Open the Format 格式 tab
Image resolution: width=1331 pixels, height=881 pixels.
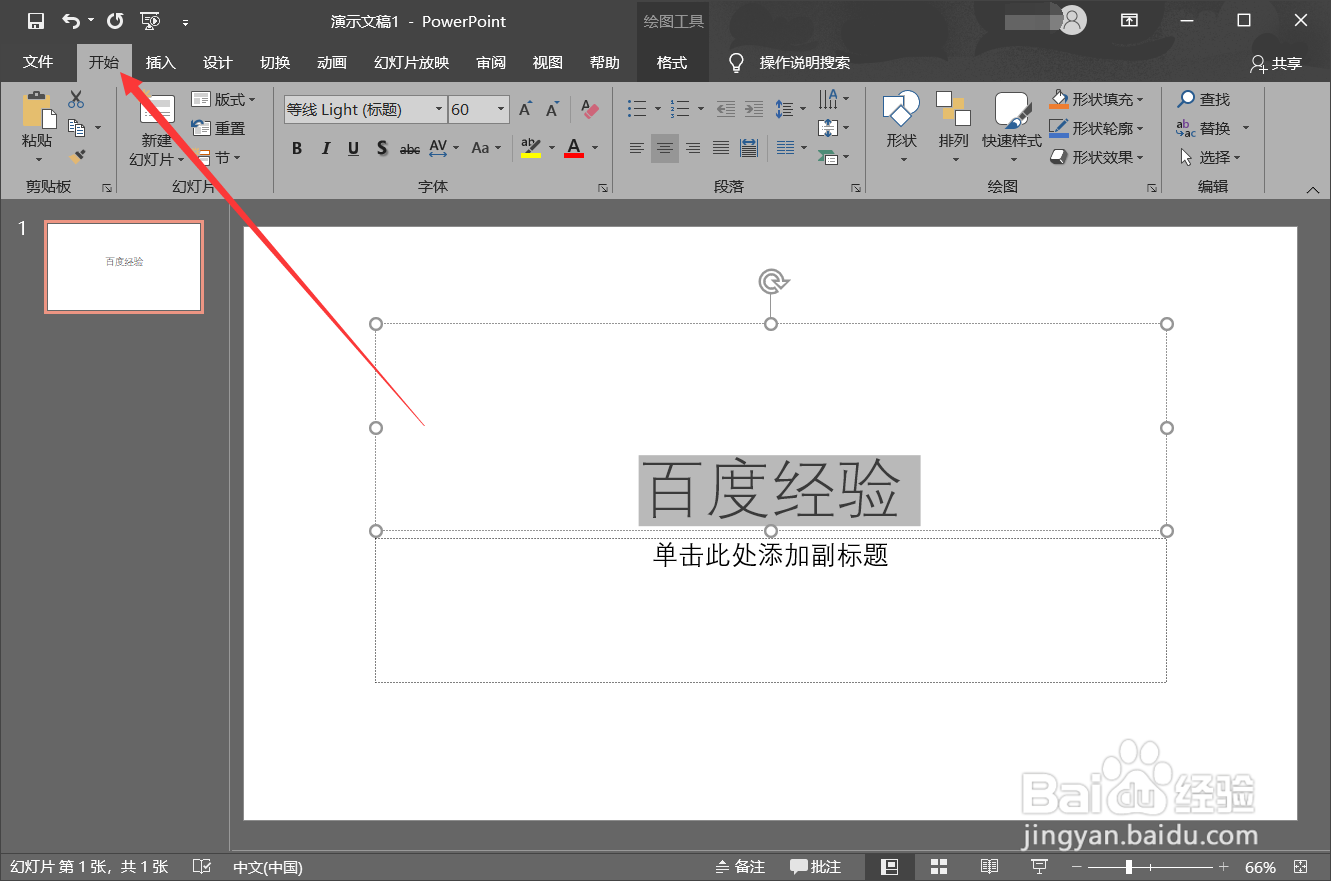672,62
